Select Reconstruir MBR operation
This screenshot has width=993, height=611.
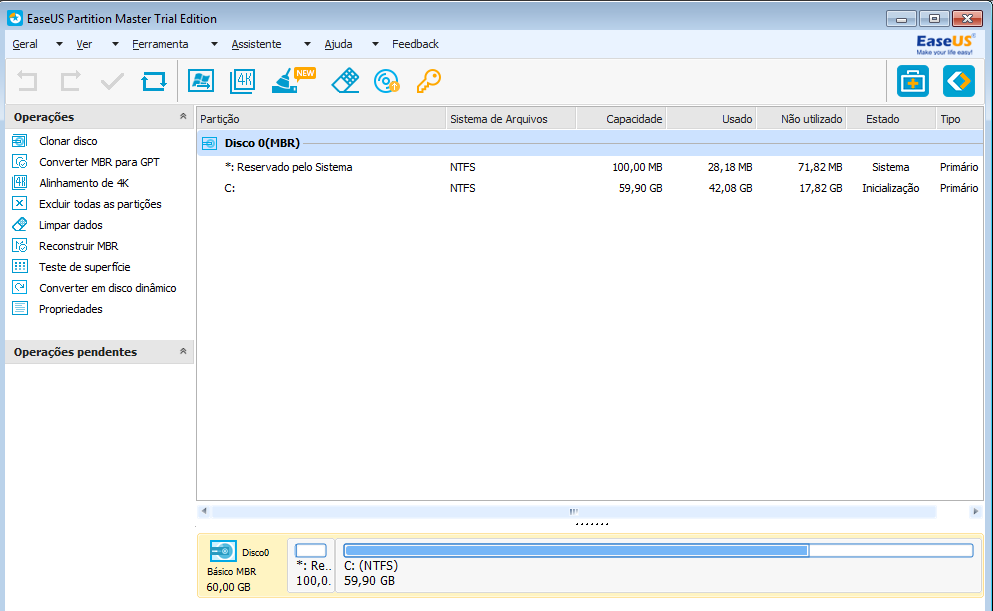click(79, 246)
